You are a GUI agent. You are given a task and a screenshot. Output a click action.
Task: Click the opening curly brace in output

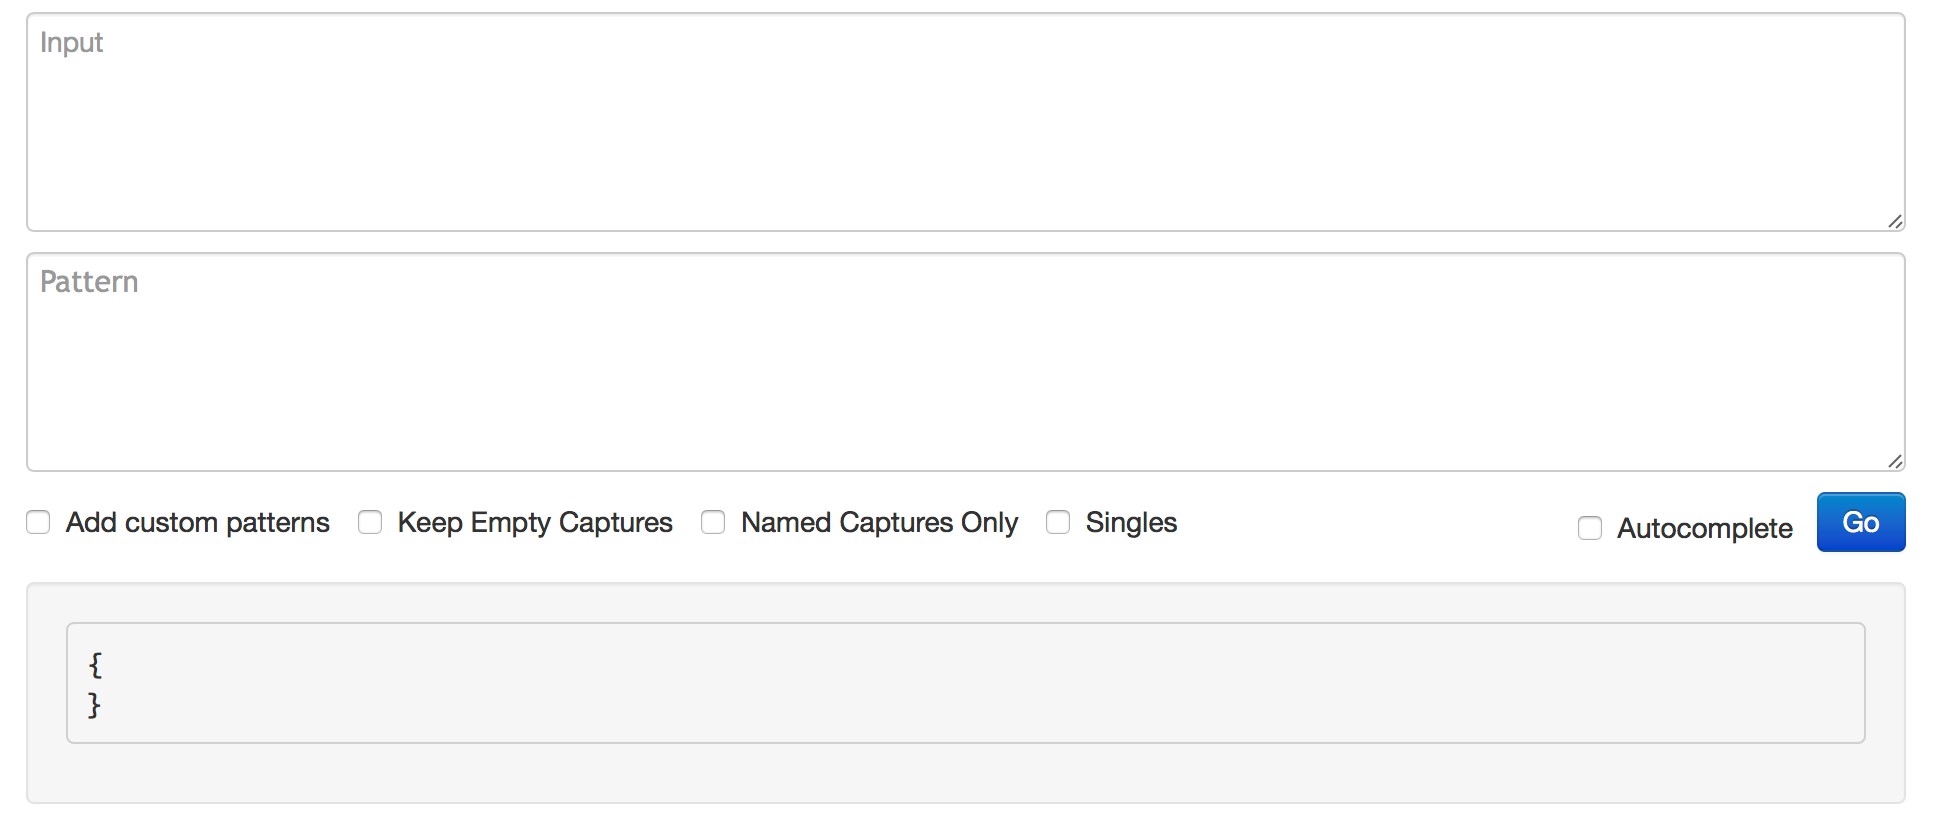(95, 664)
